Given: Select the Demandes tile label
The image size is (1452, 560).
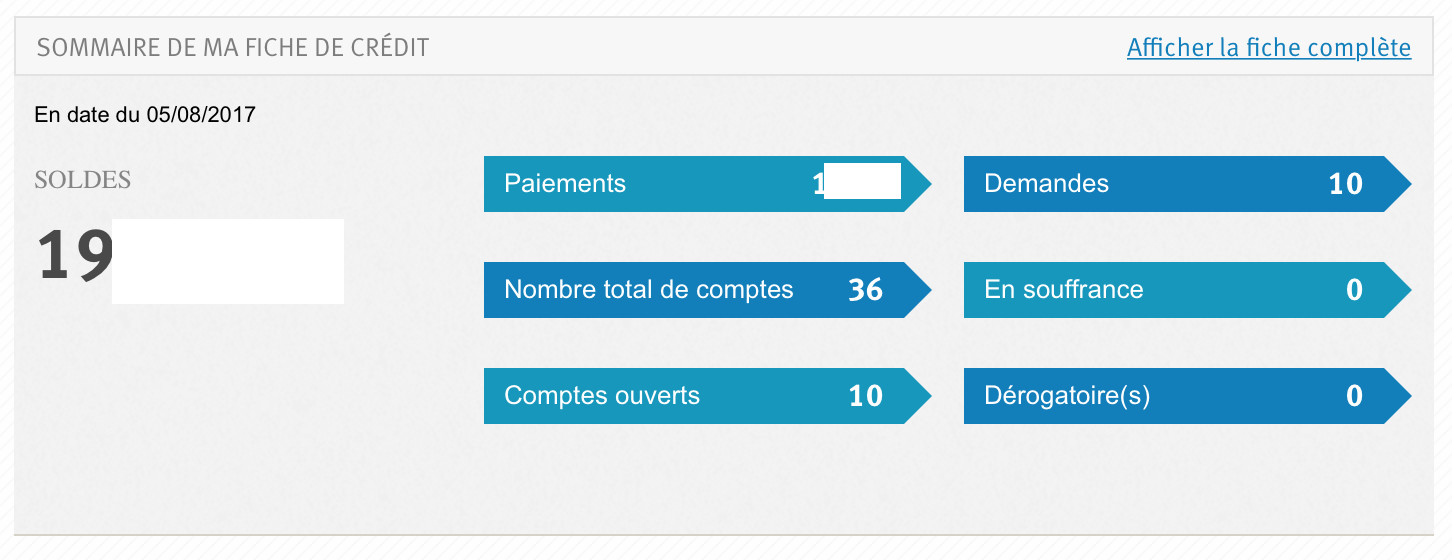Looking at the screenshot, I should click(x=1046, y=184).
